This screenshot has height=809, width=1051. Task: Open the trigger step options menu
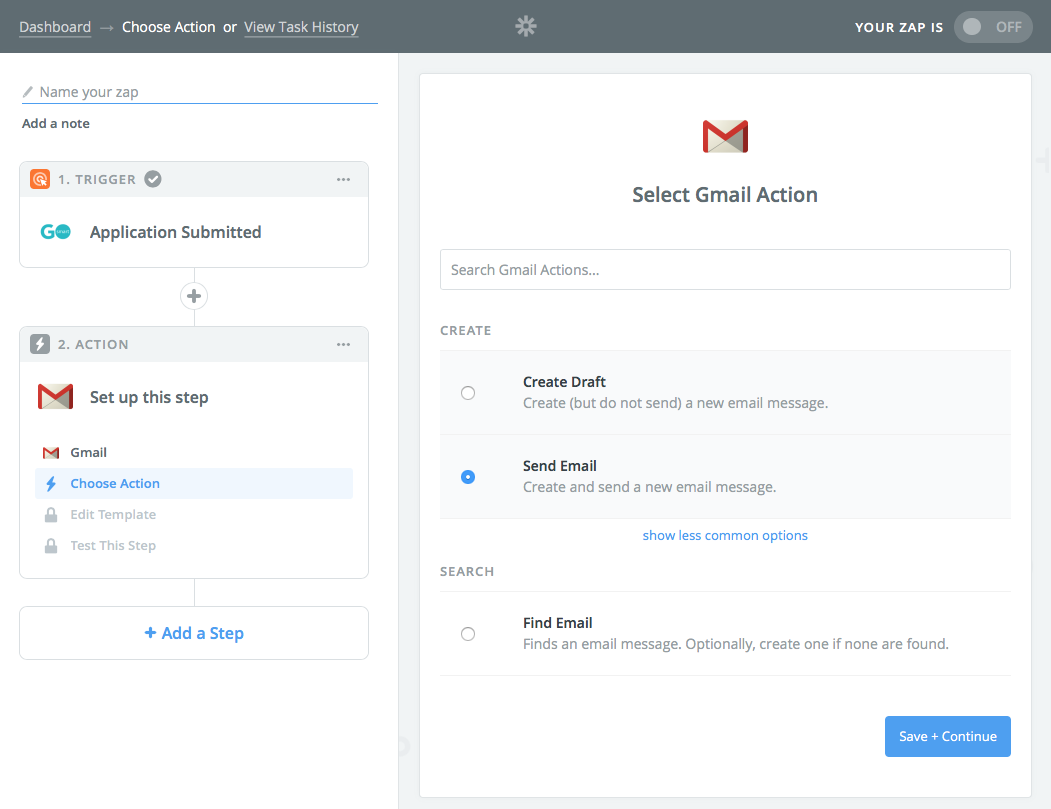[x=343, y=179]
